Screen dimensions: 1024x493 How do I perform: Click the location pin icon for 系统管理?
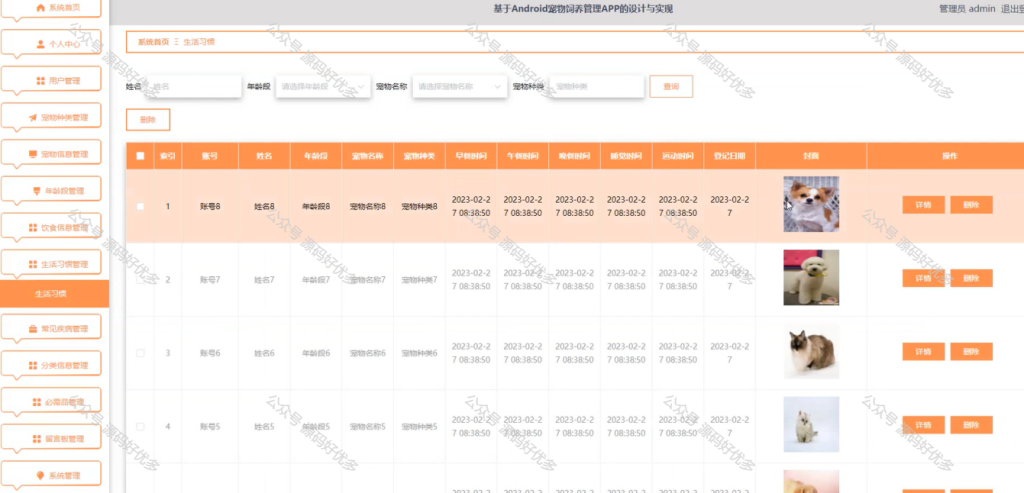(x=40, y=475)
